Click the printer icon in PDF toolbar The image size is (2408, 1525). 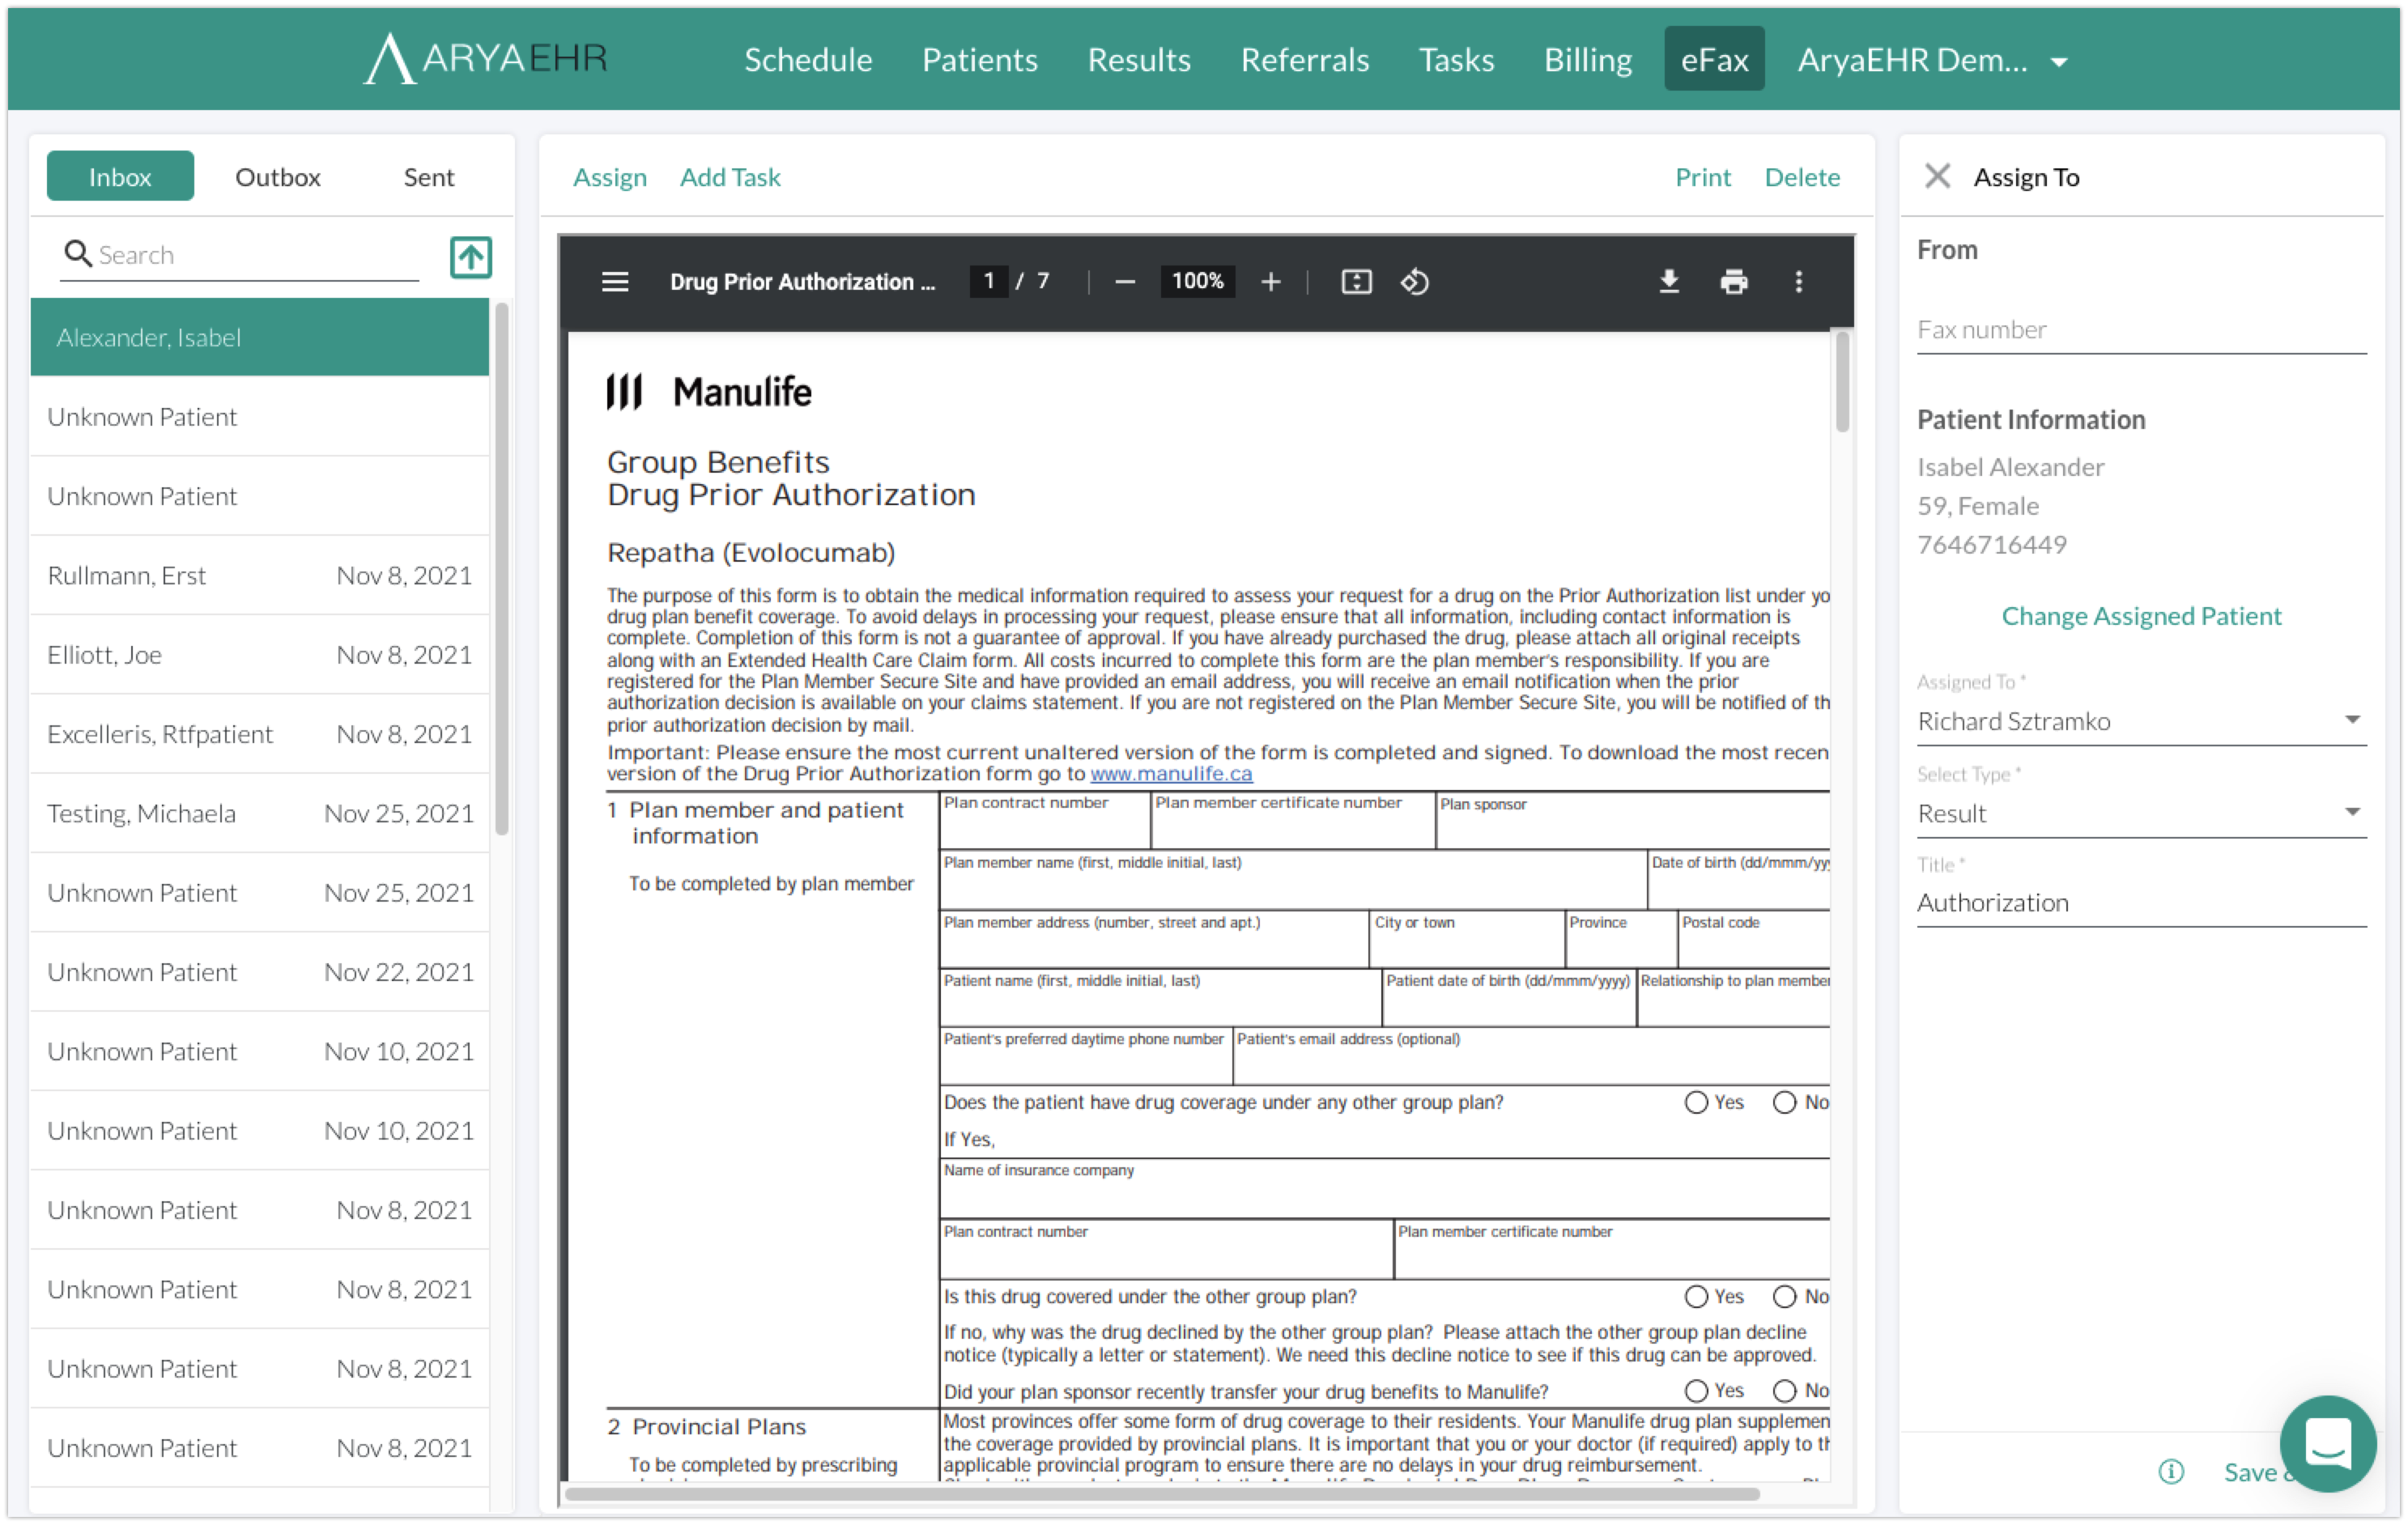click(1733, 282)
